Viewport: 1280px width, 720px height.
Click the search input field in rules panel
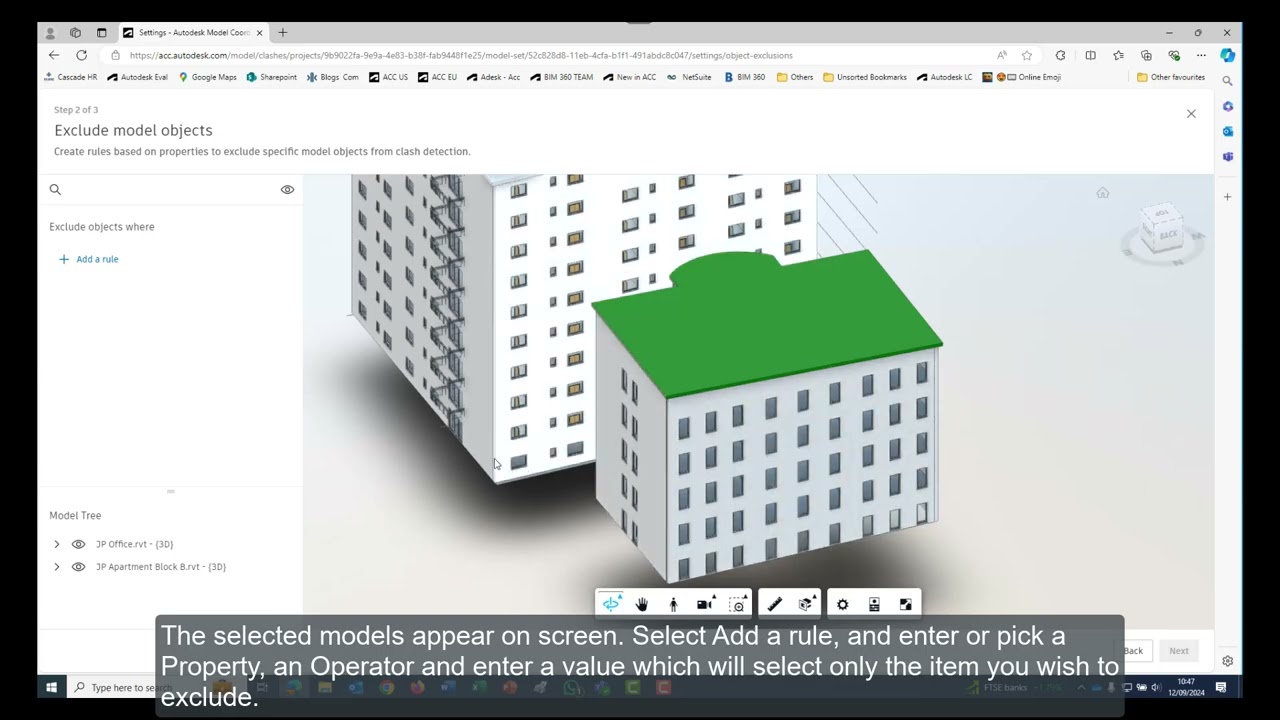coord(170,190)
